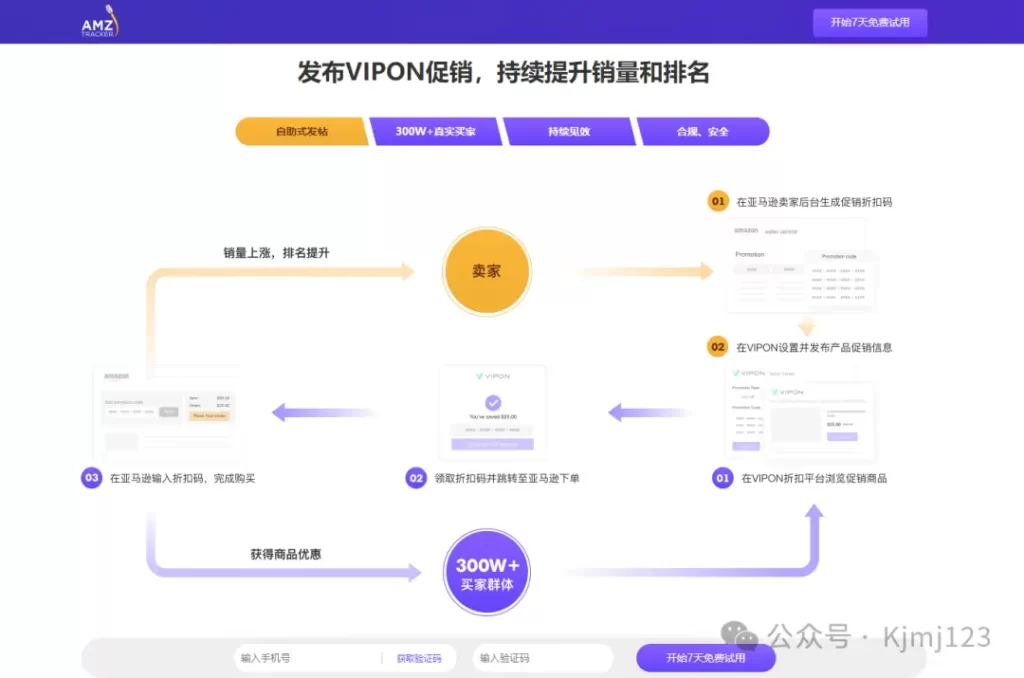Click the top 开始7天免费试用 button

coord(869,22)
